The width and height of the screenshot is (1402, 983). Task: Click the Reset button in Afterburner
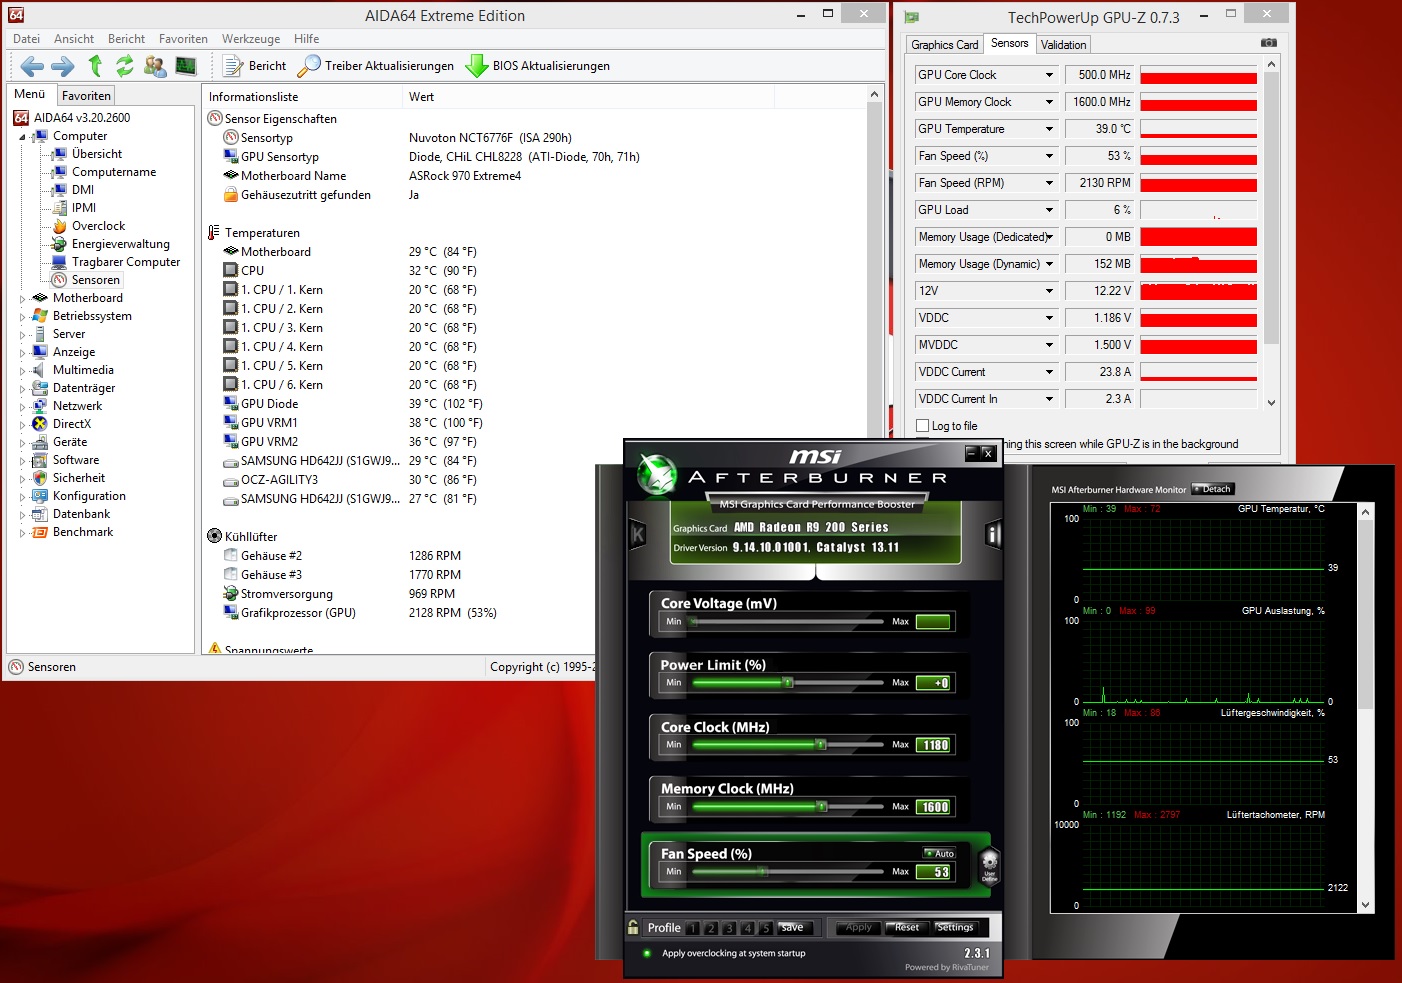point(907,928)
